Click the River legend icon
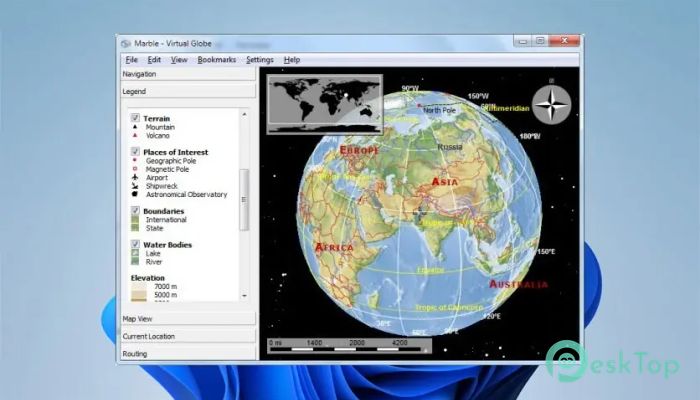Screen dimensions: 700x400 [135, 262]
